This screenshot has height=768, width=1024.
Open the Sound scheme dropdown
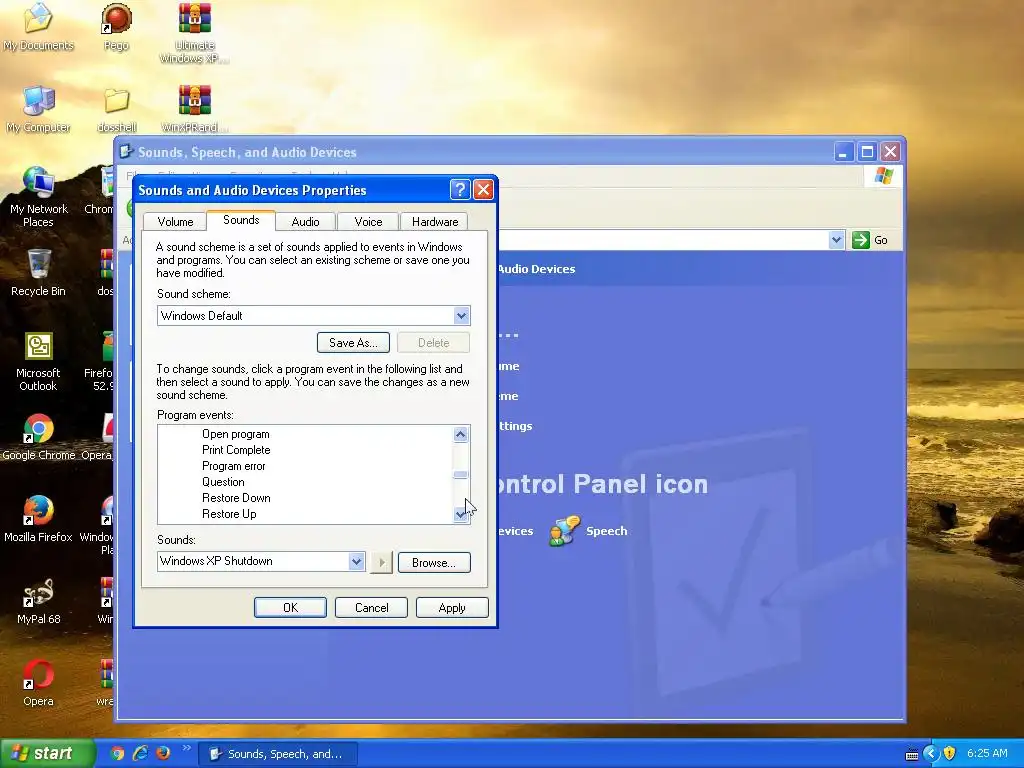pyautogui.click(x=461, y=316)
